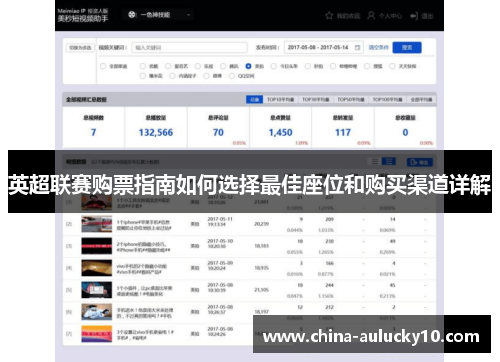Image resolution: width=500 pixels, height=362 pixels.
Task: Click the total likes value 1,450
Action: (281, 132)
